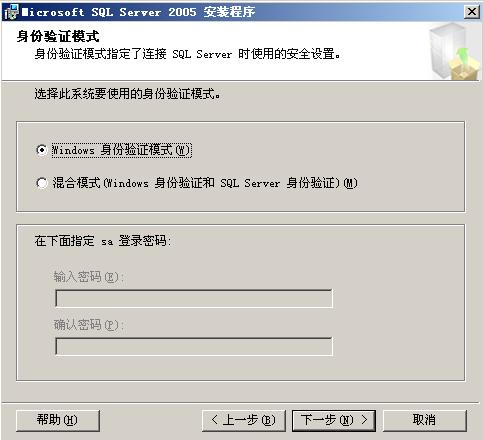Click the 输入密码 password field
Image resolution: width=483 pixels, height=440 pixels.
194,298
